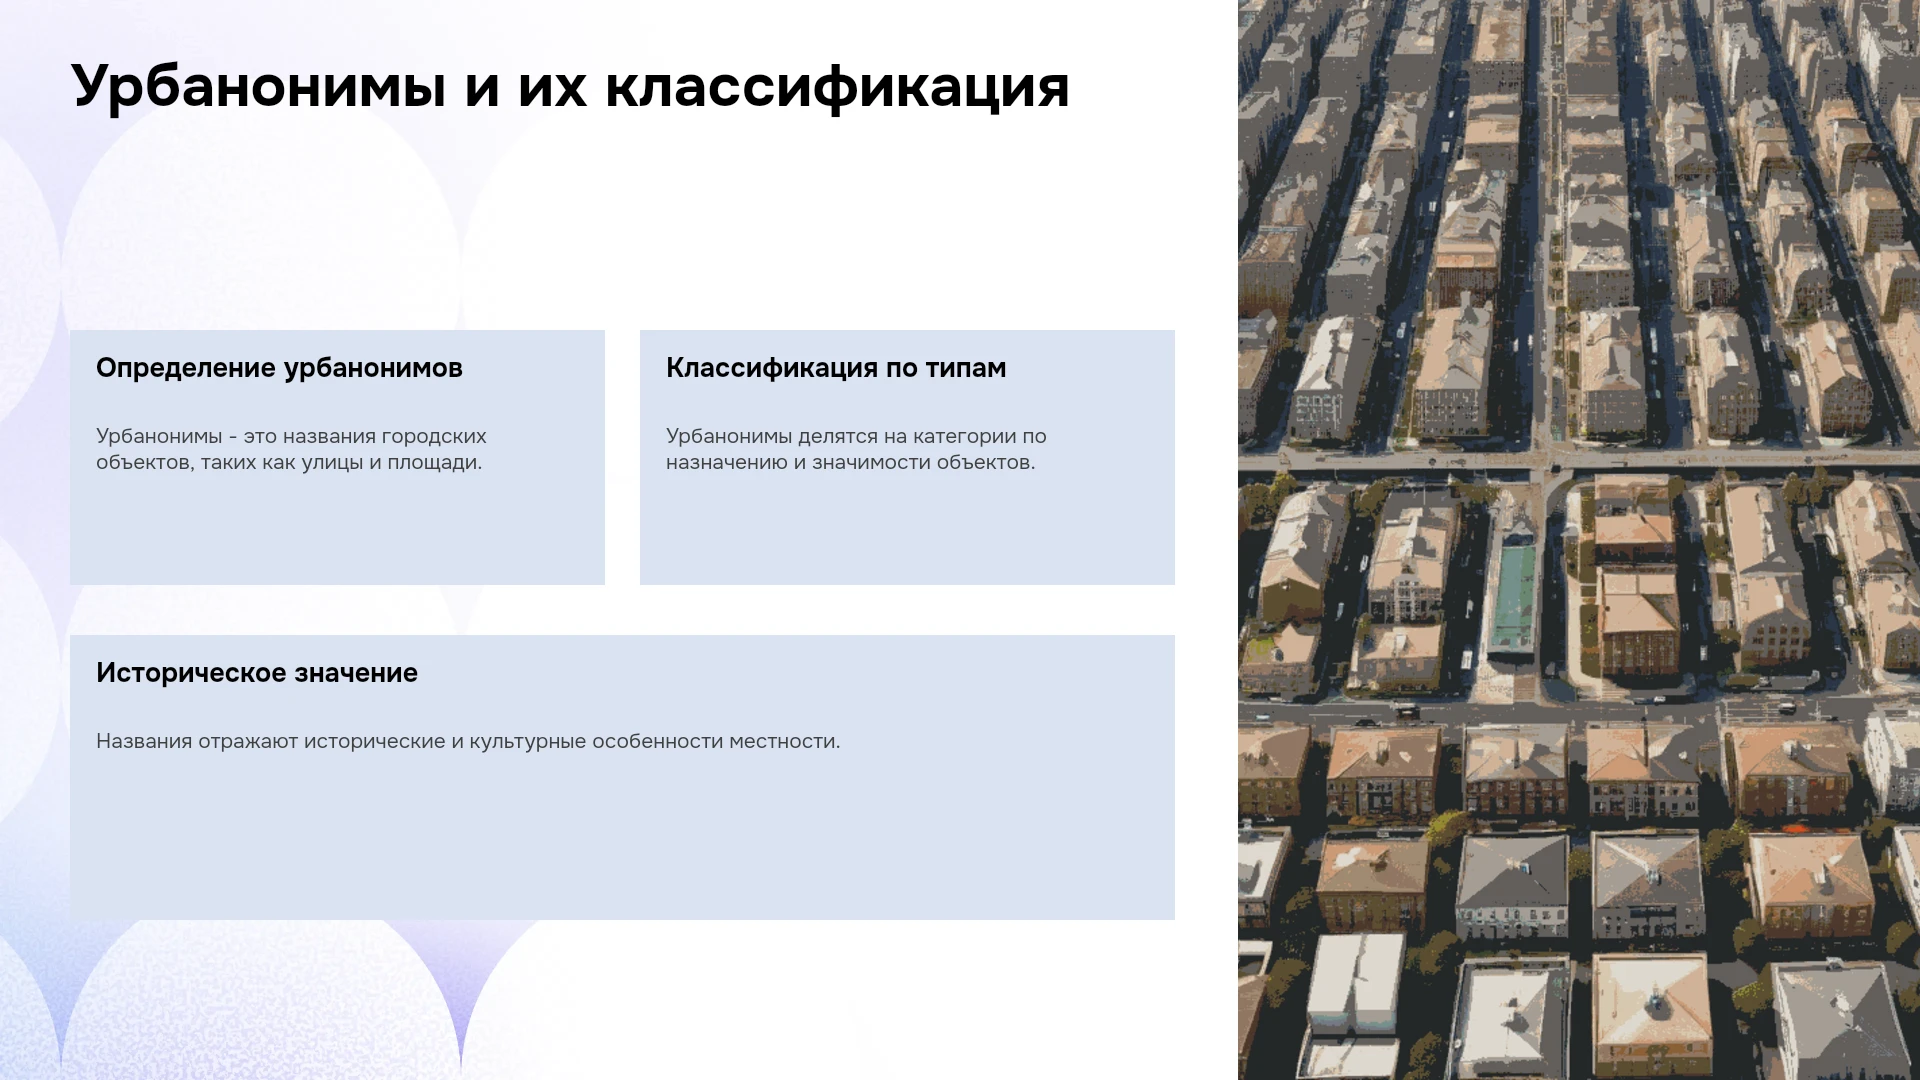Click the green-roofed building in the photo
This screenshot has width=1920, height=1080.
1513,598
